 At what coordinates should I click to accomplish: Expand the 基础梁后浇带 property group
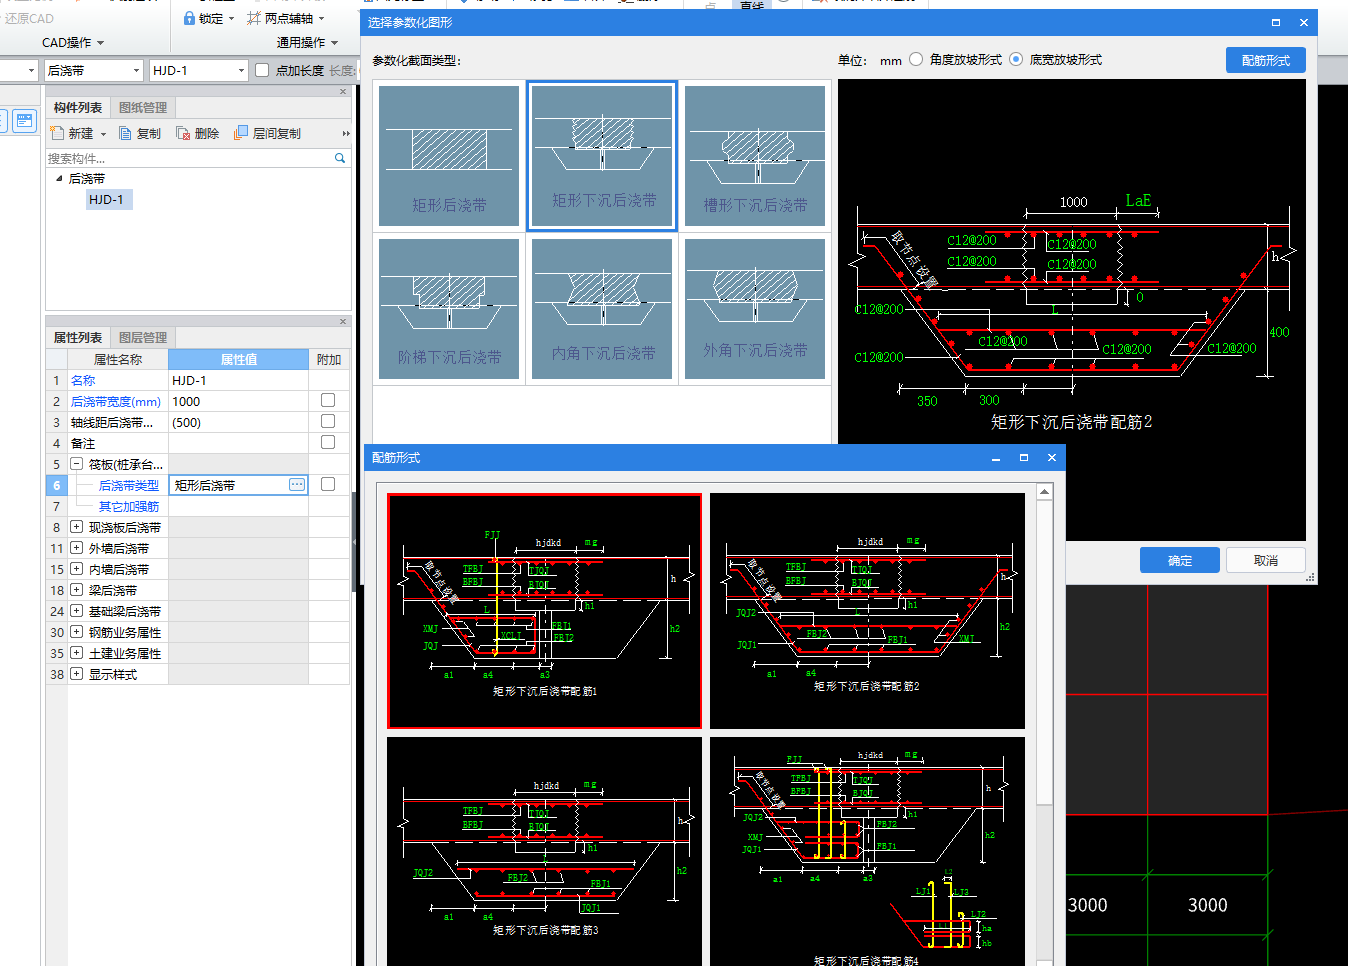pos(76,611)
